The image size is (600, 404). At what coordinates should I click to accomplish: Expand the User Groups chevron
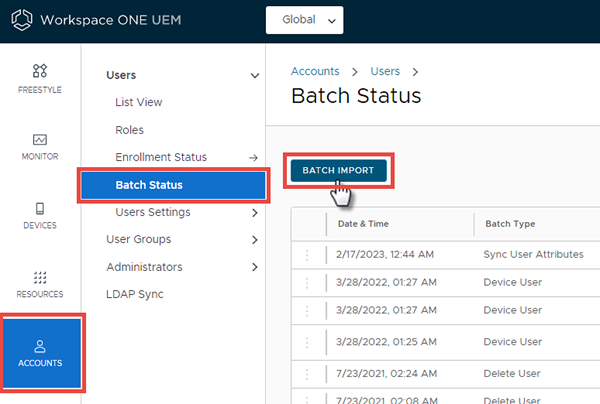pos(255,240)
